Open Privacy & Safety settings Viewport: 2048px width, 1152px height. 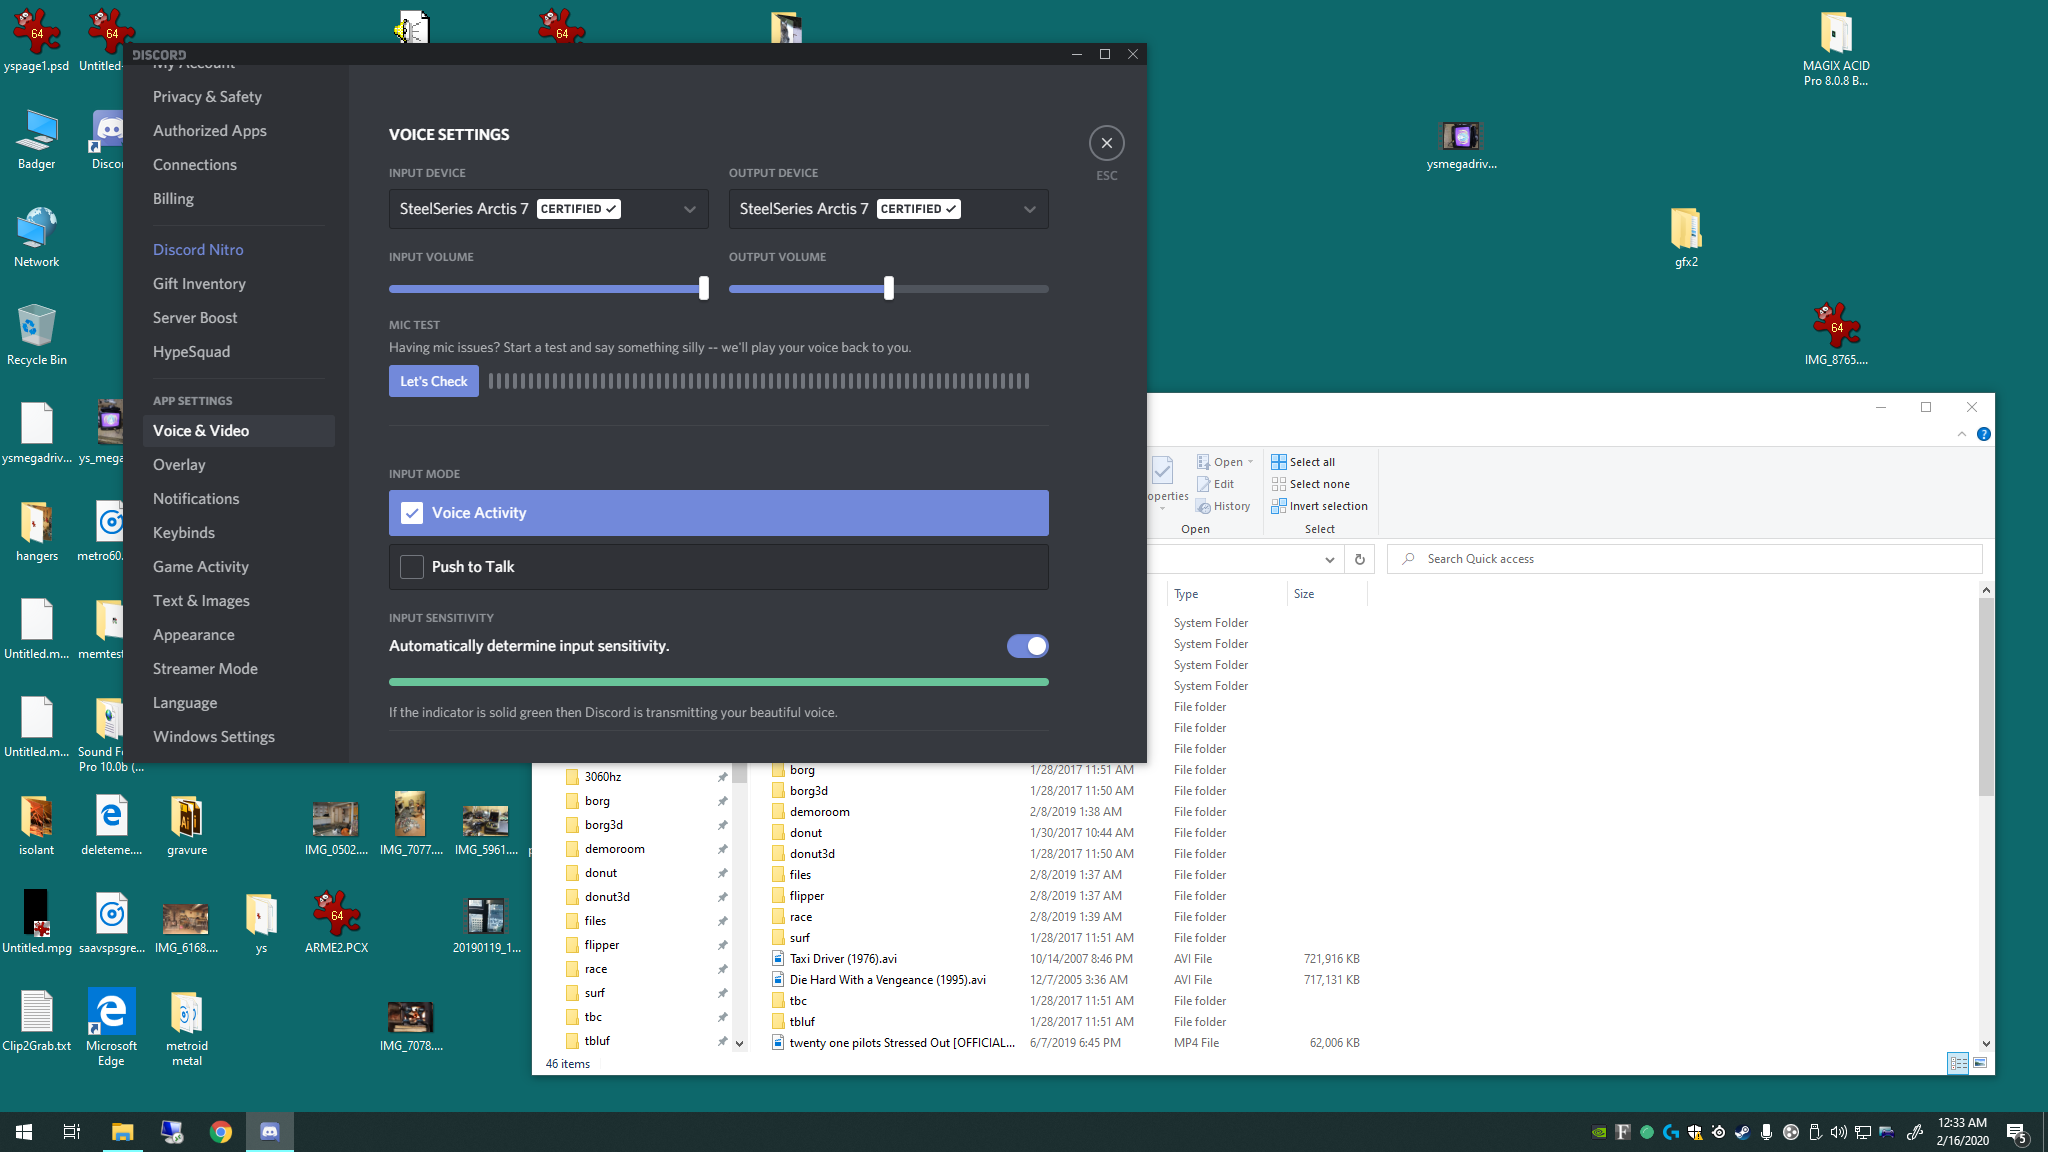[x=207, y=97]
